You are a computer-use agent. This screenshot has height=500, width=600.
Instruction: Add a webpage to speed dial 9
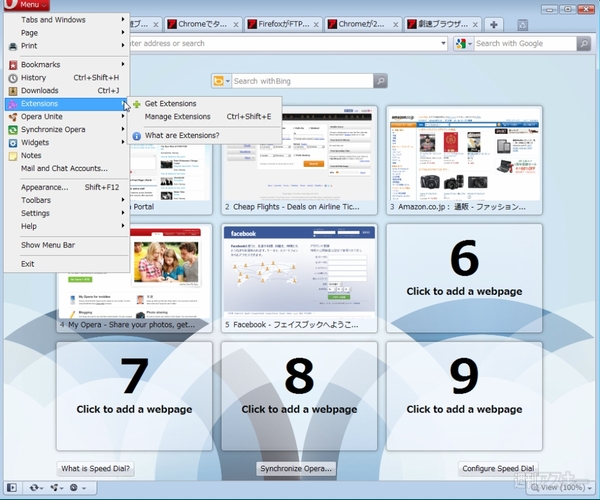464,396
